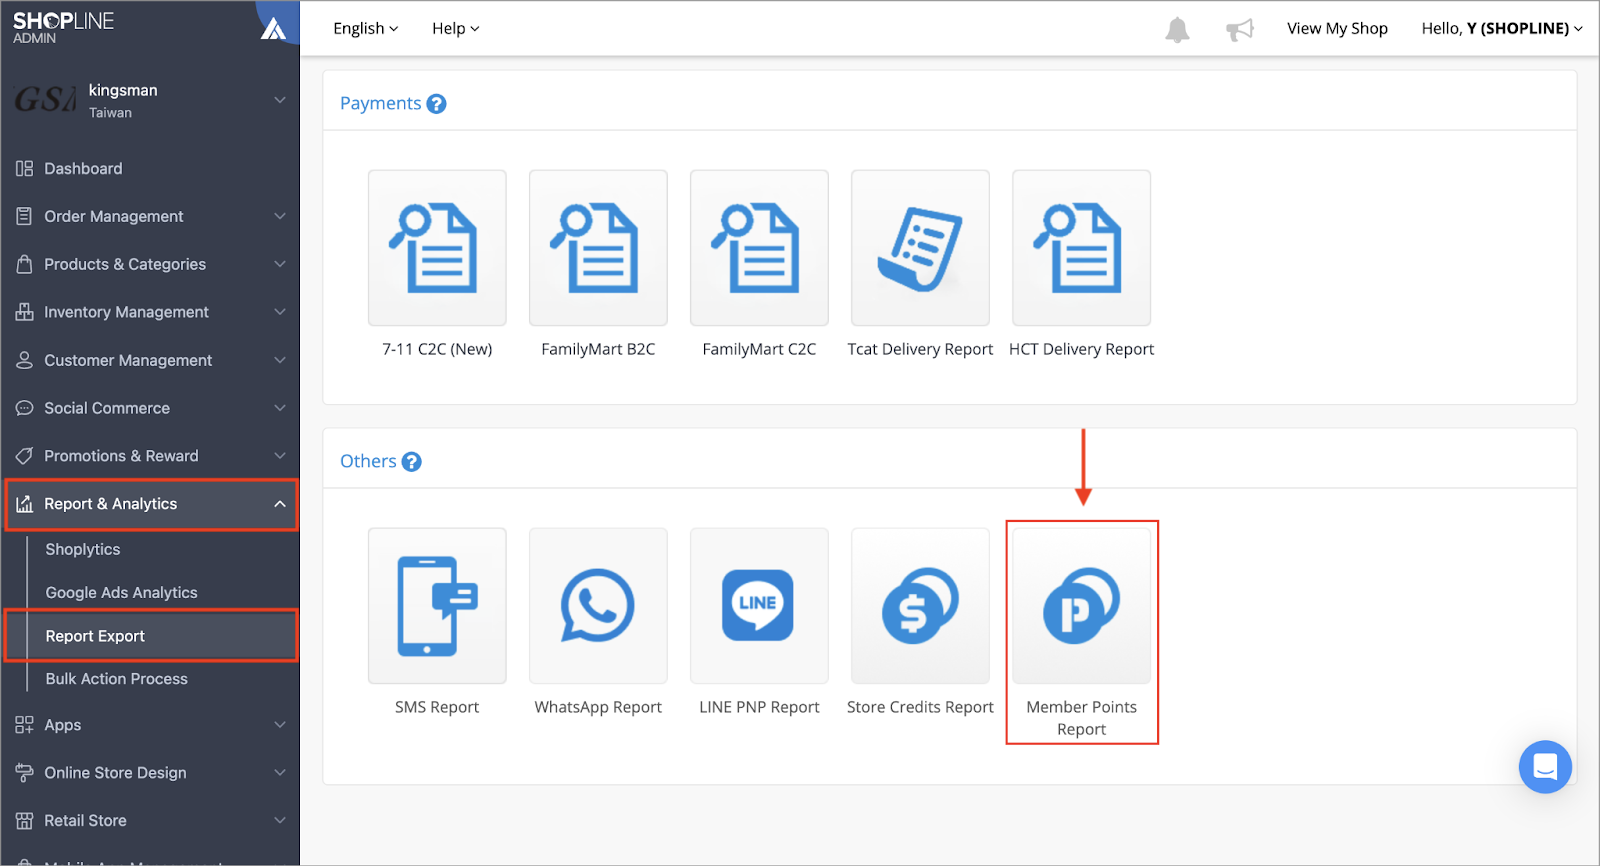The image size is (1600, 866).
Task: Open the FamilyMart B2C report icon
Action: (598, 248)
